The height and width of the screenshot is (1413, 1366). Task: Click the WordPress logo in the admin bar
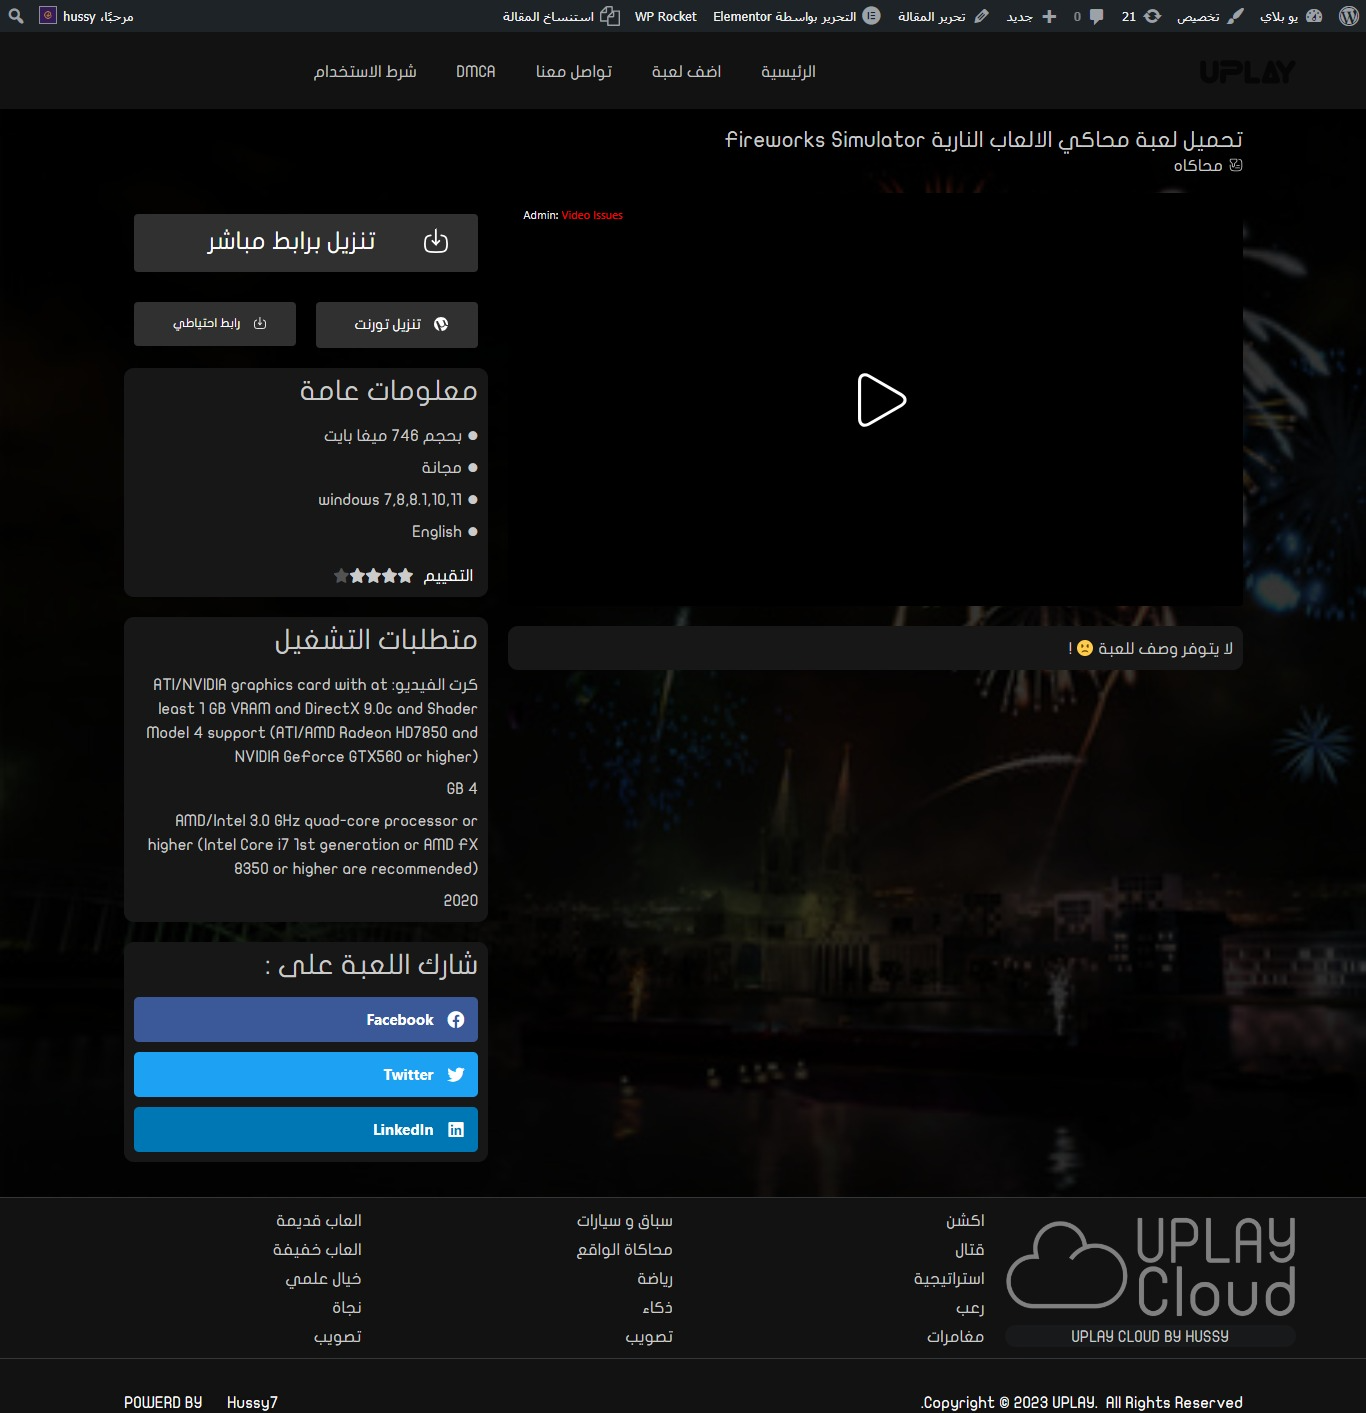pos(1348,16)
